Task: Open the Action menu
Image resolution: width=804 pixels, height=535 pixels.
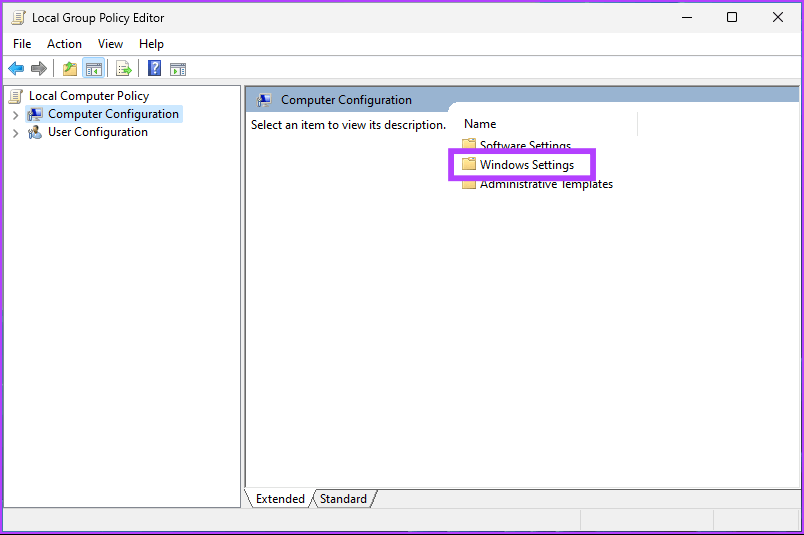Action: (x=64, y=44)
